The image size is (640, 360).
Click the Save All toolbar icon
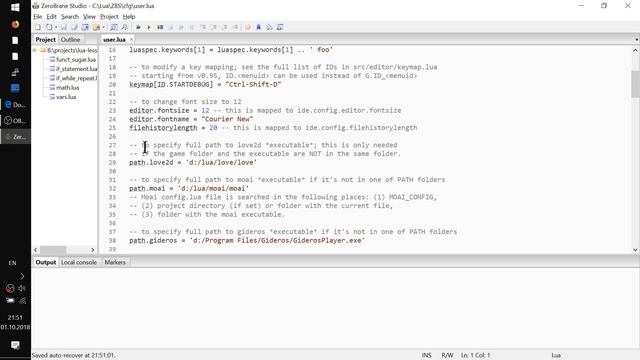[74, 27]
